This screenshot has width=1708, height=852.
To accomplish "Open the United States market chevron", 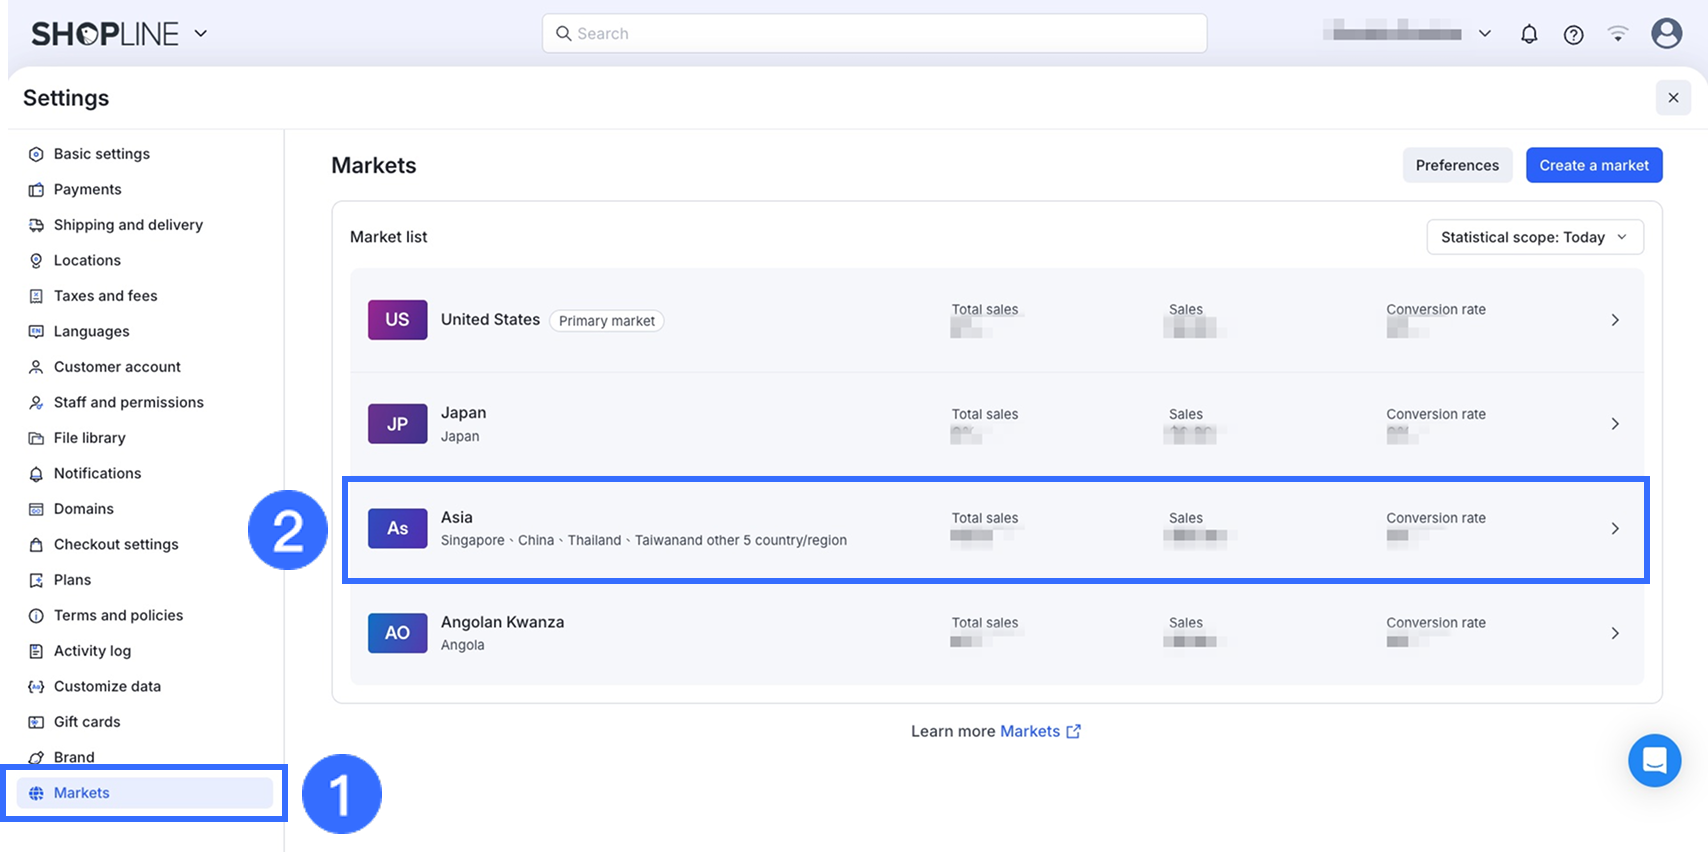I will pyautogui.click(x=1614, y=320).
